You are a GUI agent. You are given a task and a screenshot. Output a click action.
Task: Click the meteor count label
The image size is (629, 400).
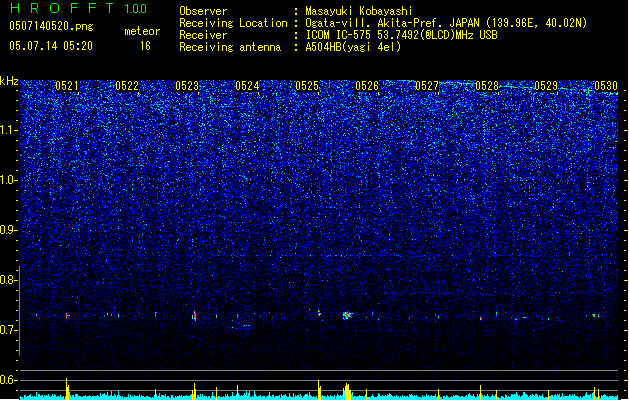click(142, 31)
